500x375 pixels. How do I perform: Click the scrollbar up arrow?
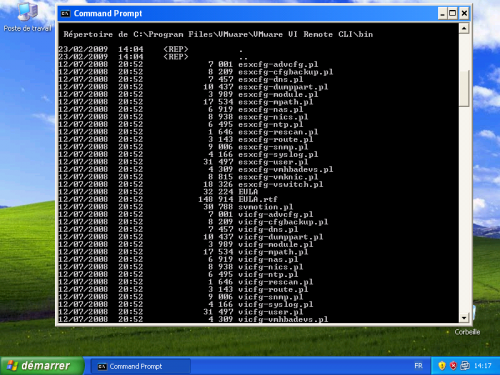click(464, 28)
